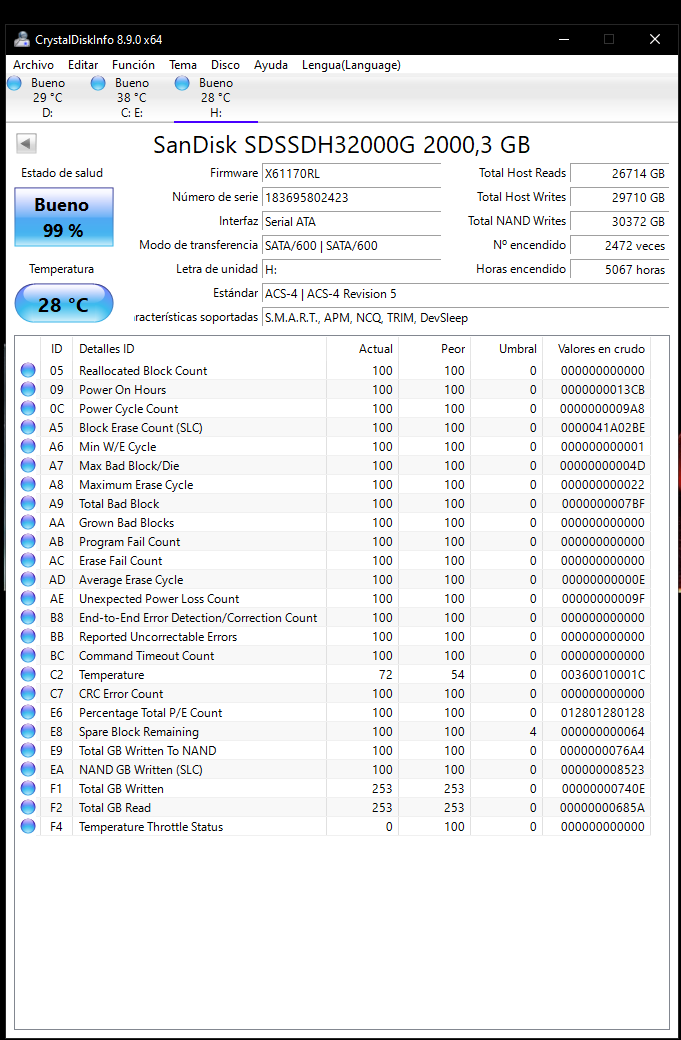
Task: Click status orb for Maximum Erase Cycle
Action: 28,484
